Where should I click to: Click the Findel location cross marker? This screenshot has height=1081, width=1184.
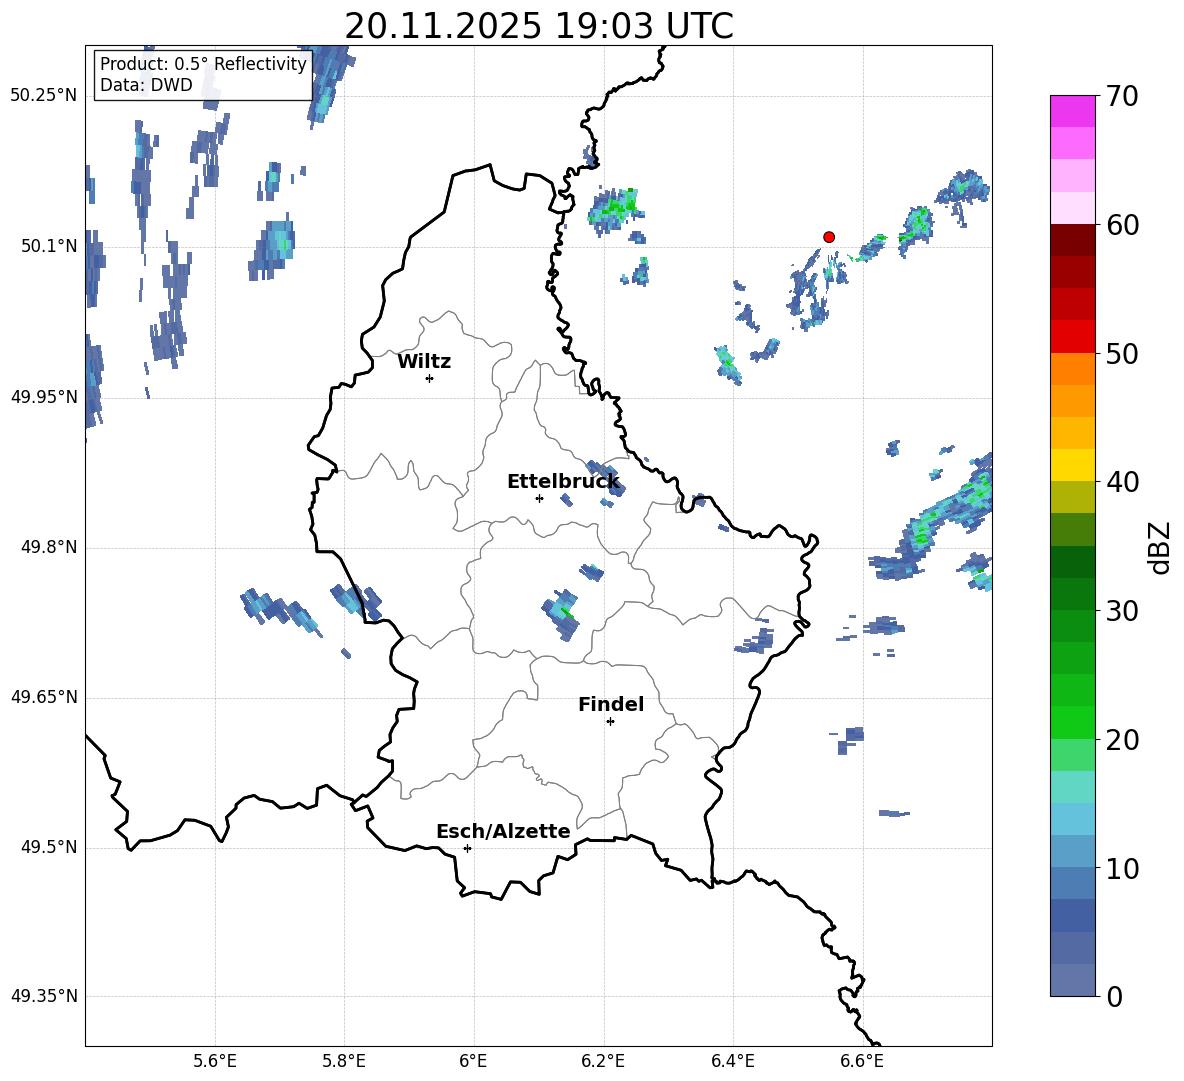[x=610, y=722]
